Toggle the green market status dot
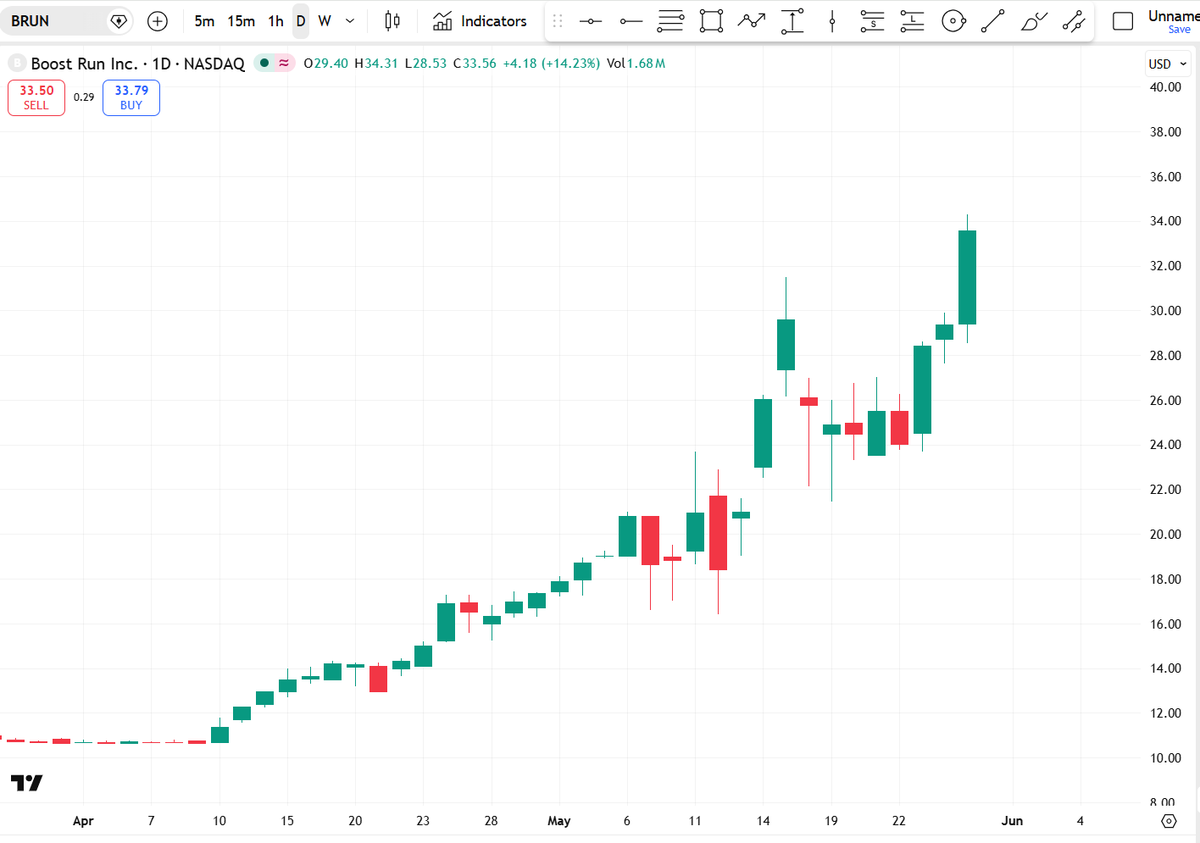 point(264,63)
